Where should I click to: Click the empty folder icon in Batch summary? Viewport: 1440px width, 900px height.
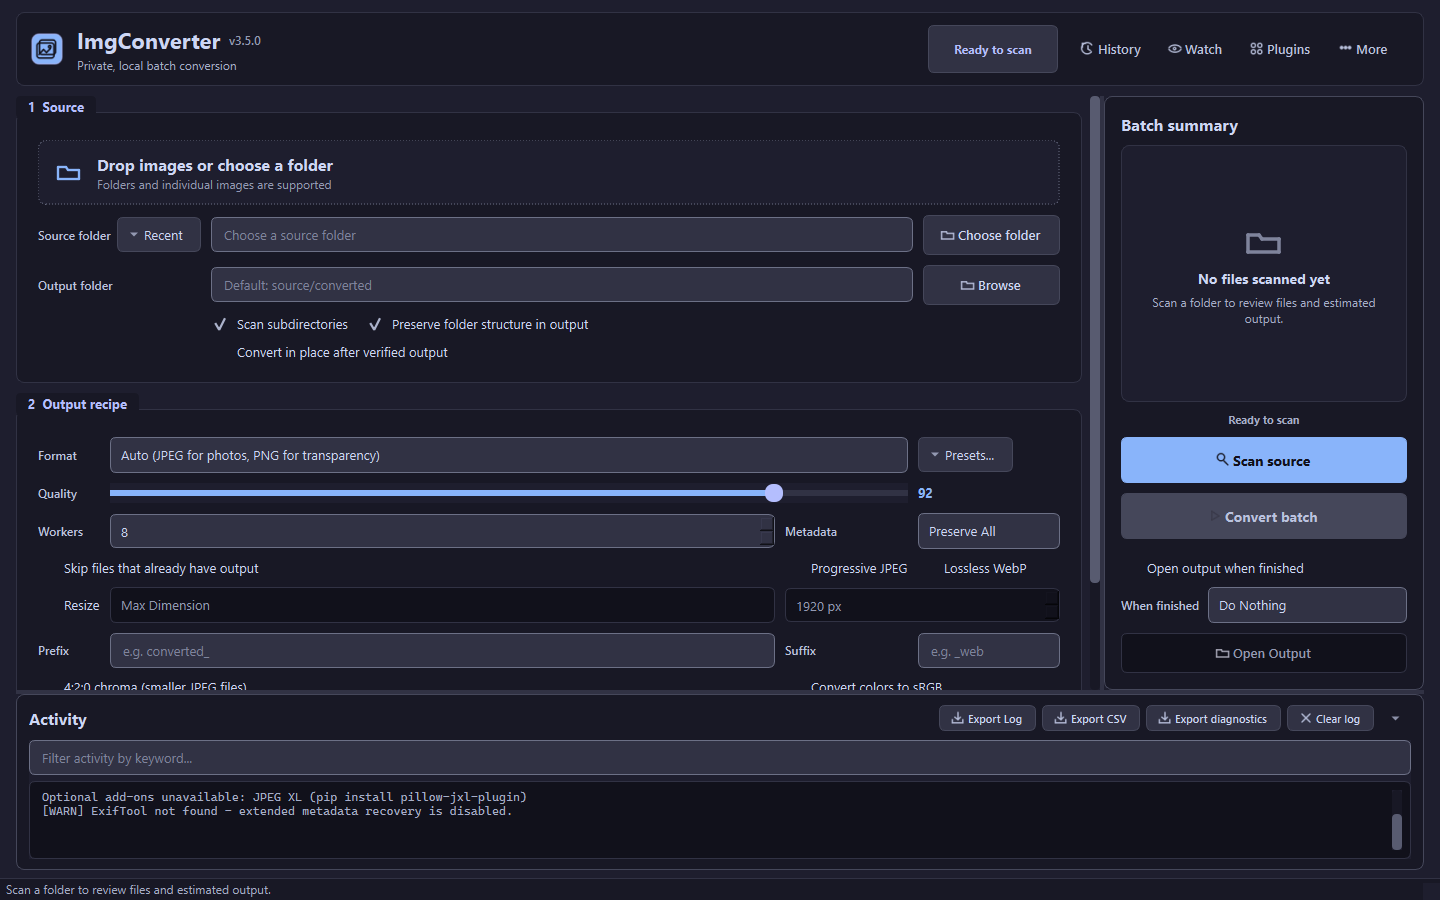tap(1263, 243)
